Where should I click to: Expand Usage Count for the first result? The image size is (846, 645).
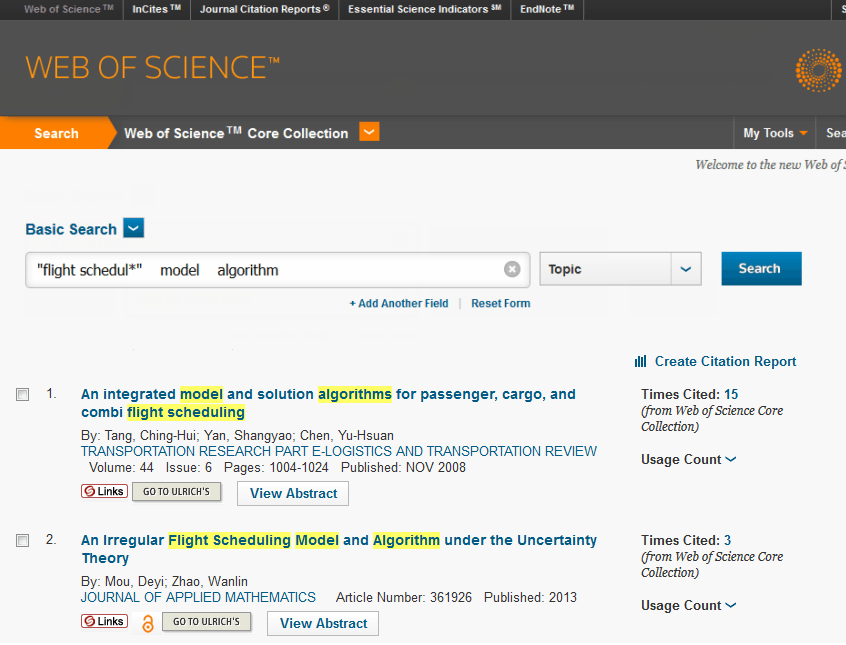tap(688, 459)
